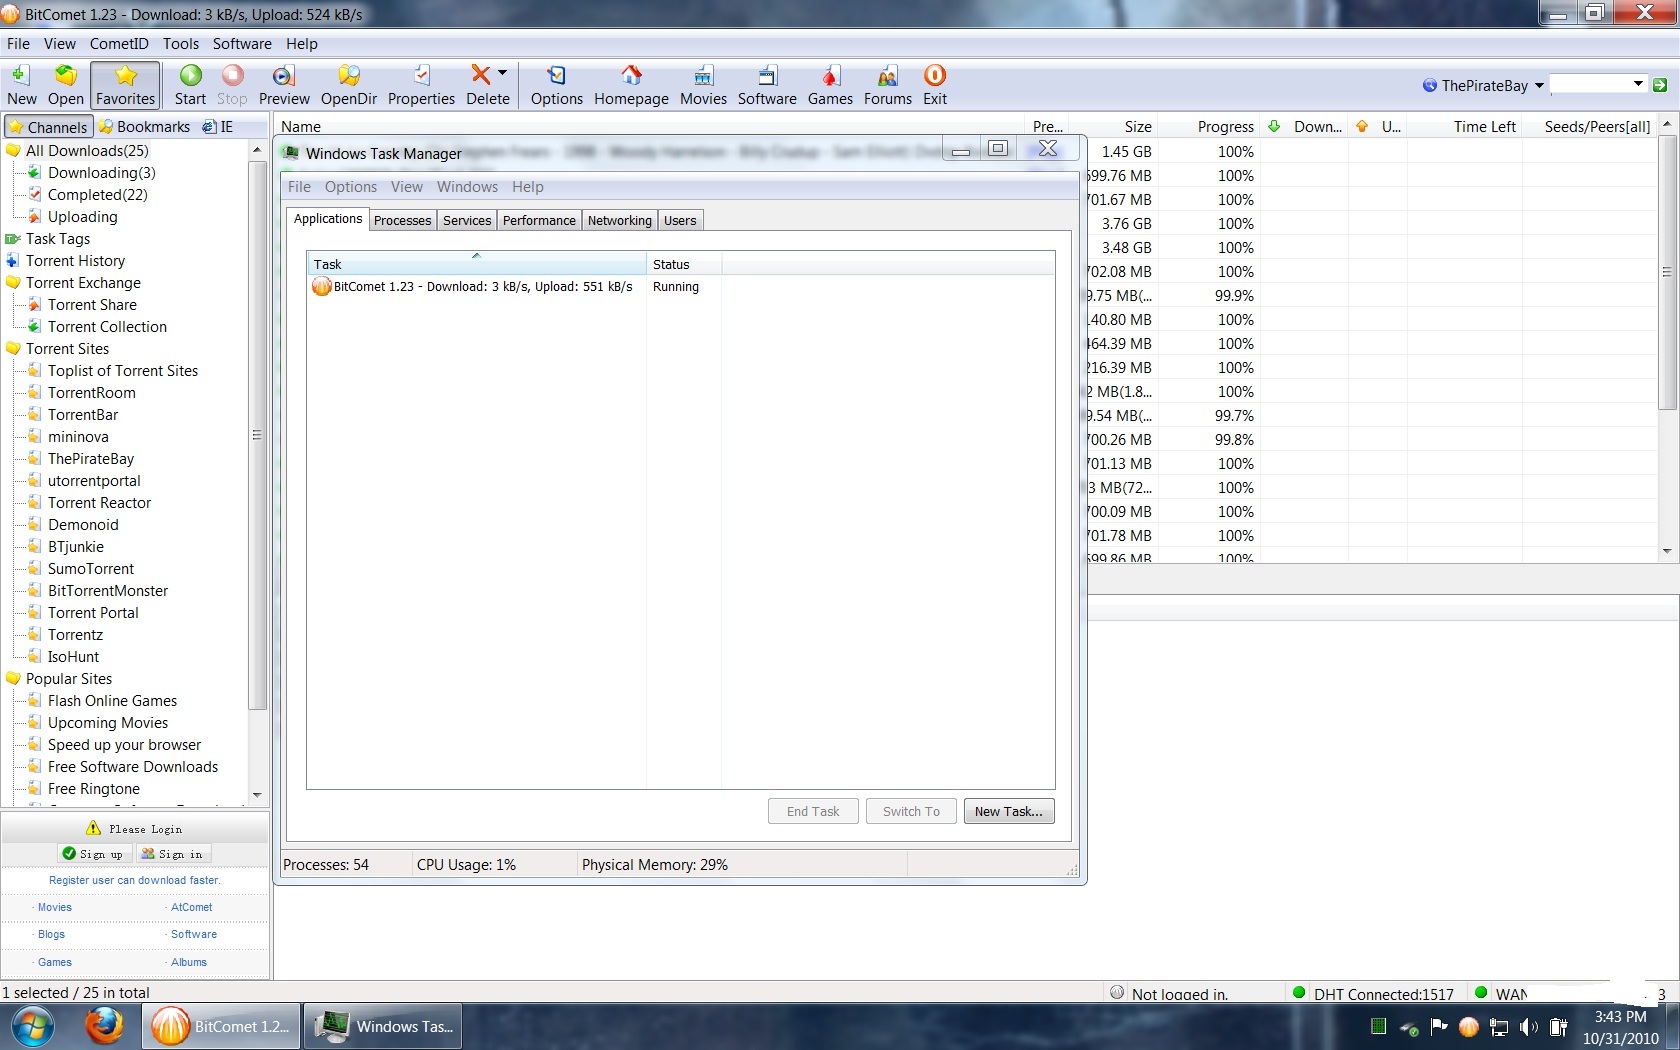This screenshot has height=1050, width=1680.
Task: Open Task Manager Options menu
Action: [x=350, y=187]
